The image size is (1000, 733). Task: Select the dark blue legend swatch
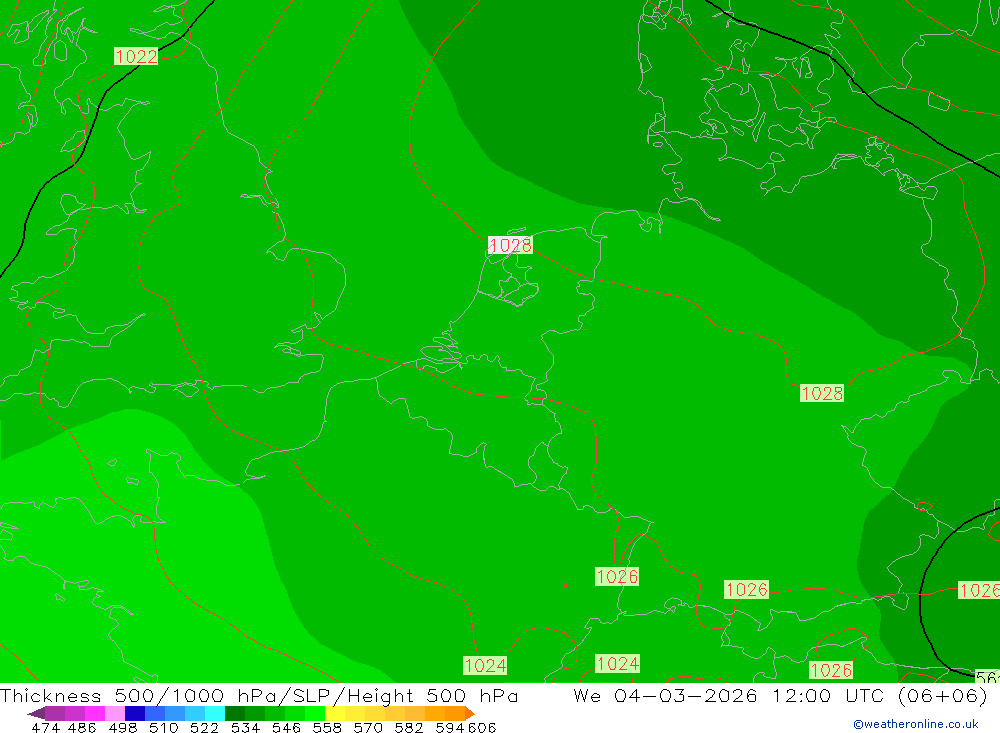[x=133, y=713]
